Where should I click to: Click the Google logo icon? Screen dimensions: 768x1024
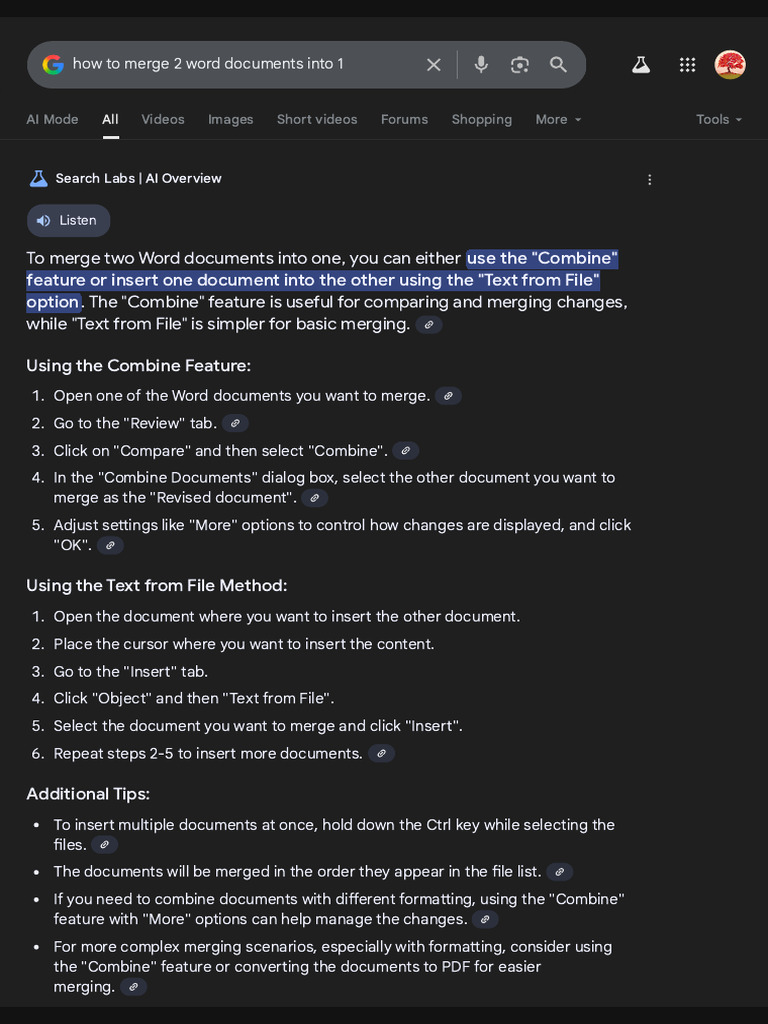click(x=53, y=65)
